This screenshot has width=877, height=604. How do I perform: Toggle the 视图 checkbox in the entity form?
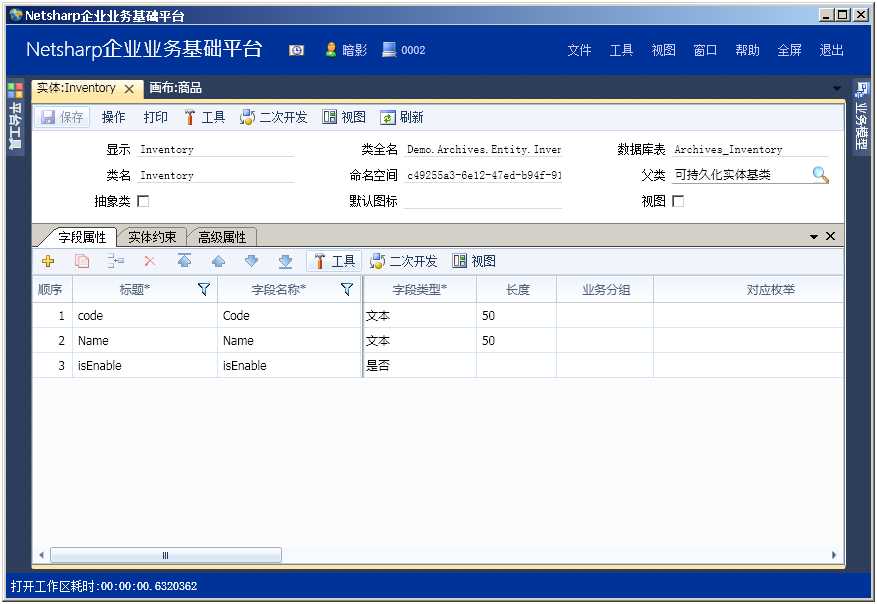click(x=678, y=201)
